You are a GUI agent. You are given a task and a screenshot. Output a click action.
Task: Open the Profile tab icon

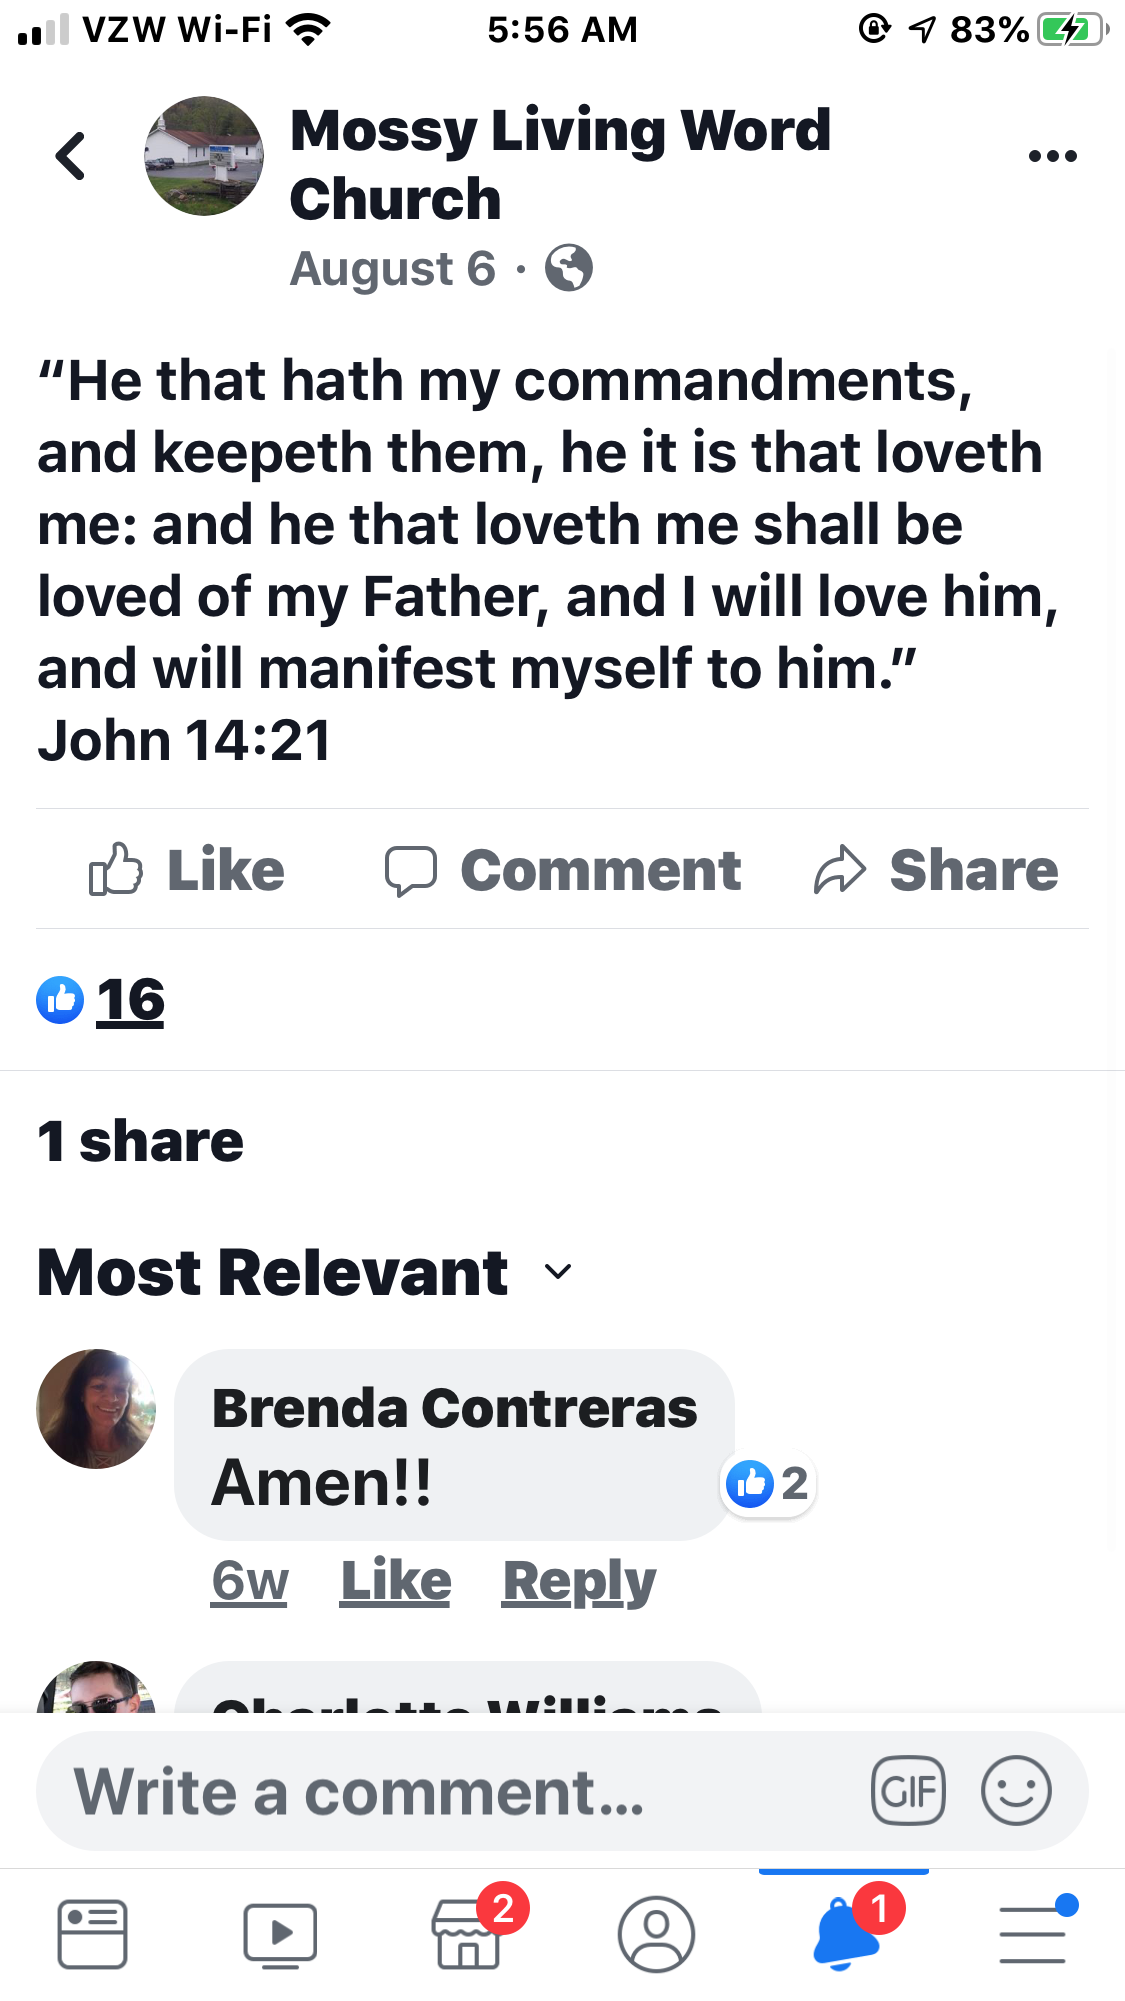point(656,1934)
